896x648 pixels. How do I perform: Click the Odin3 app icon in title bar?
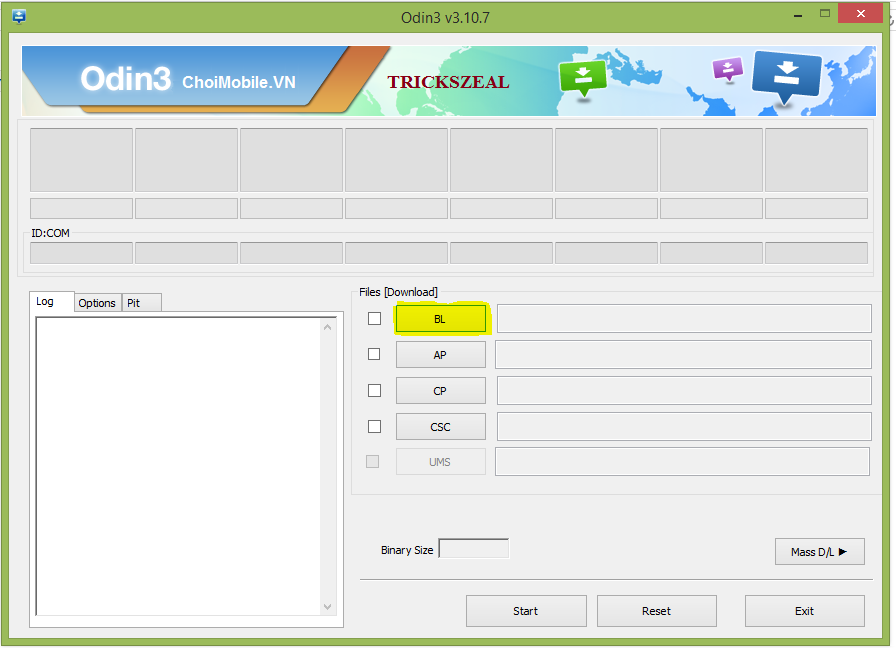pyautogui.click(x=19, y=17)
